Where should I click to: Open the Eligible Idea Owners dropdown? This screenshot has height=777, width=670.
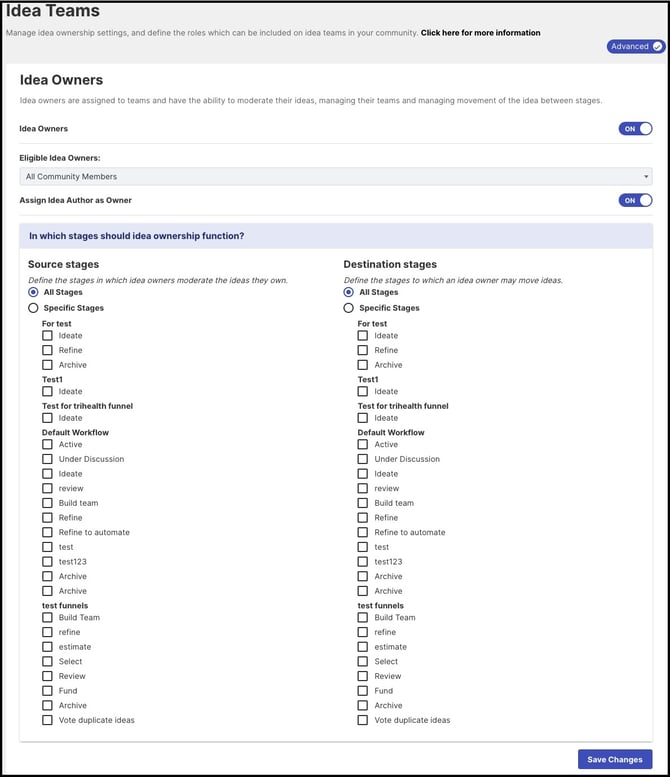(335, 177)
